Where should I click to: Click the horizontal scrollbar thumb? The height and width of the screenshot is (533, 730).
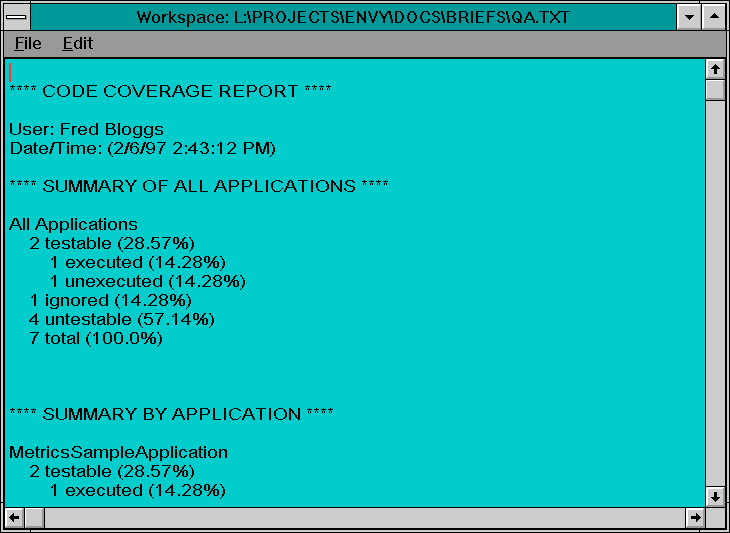click(x=34, y=517)
